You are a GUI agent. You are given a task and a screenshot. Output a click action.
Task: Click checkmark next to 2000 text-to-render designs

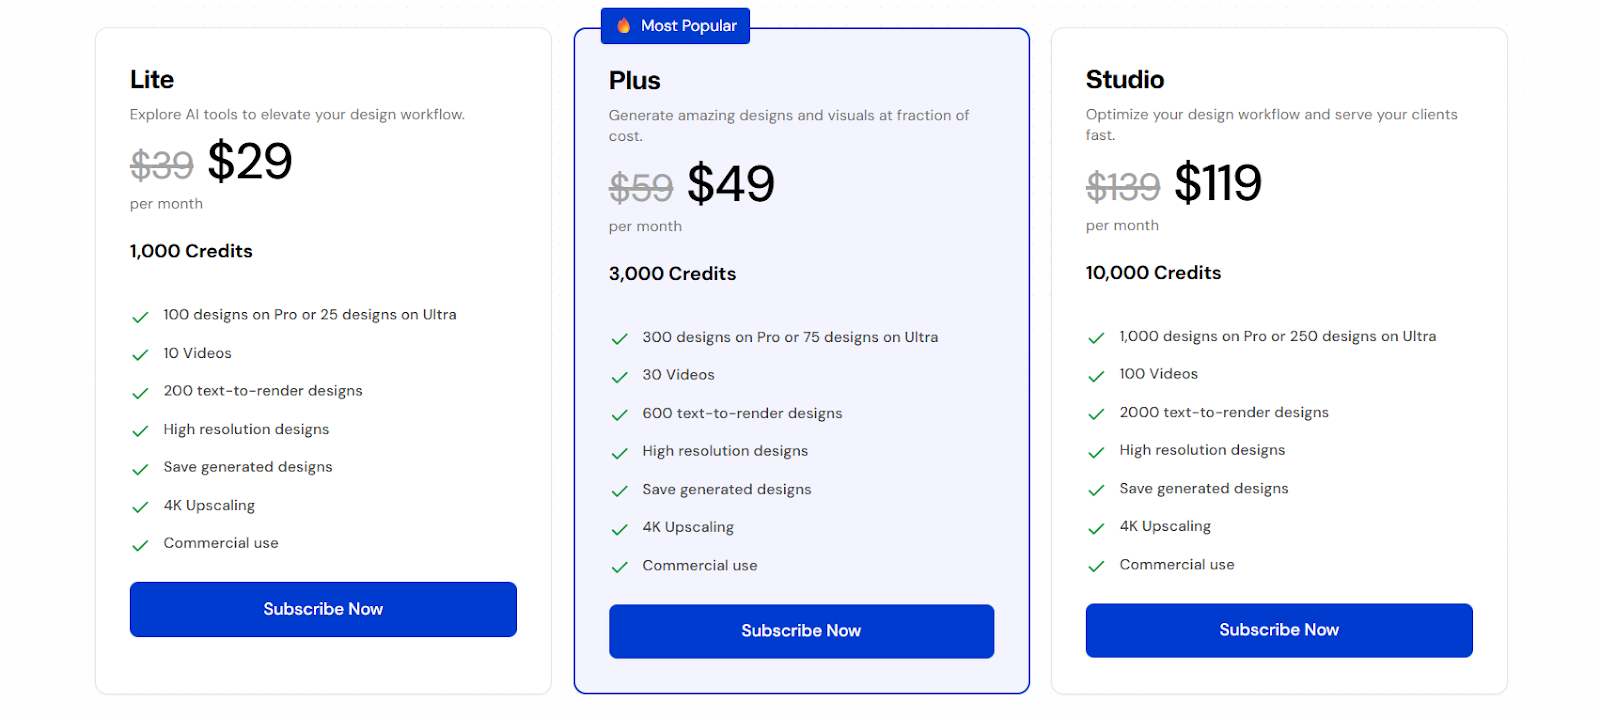click(1096, 414)
